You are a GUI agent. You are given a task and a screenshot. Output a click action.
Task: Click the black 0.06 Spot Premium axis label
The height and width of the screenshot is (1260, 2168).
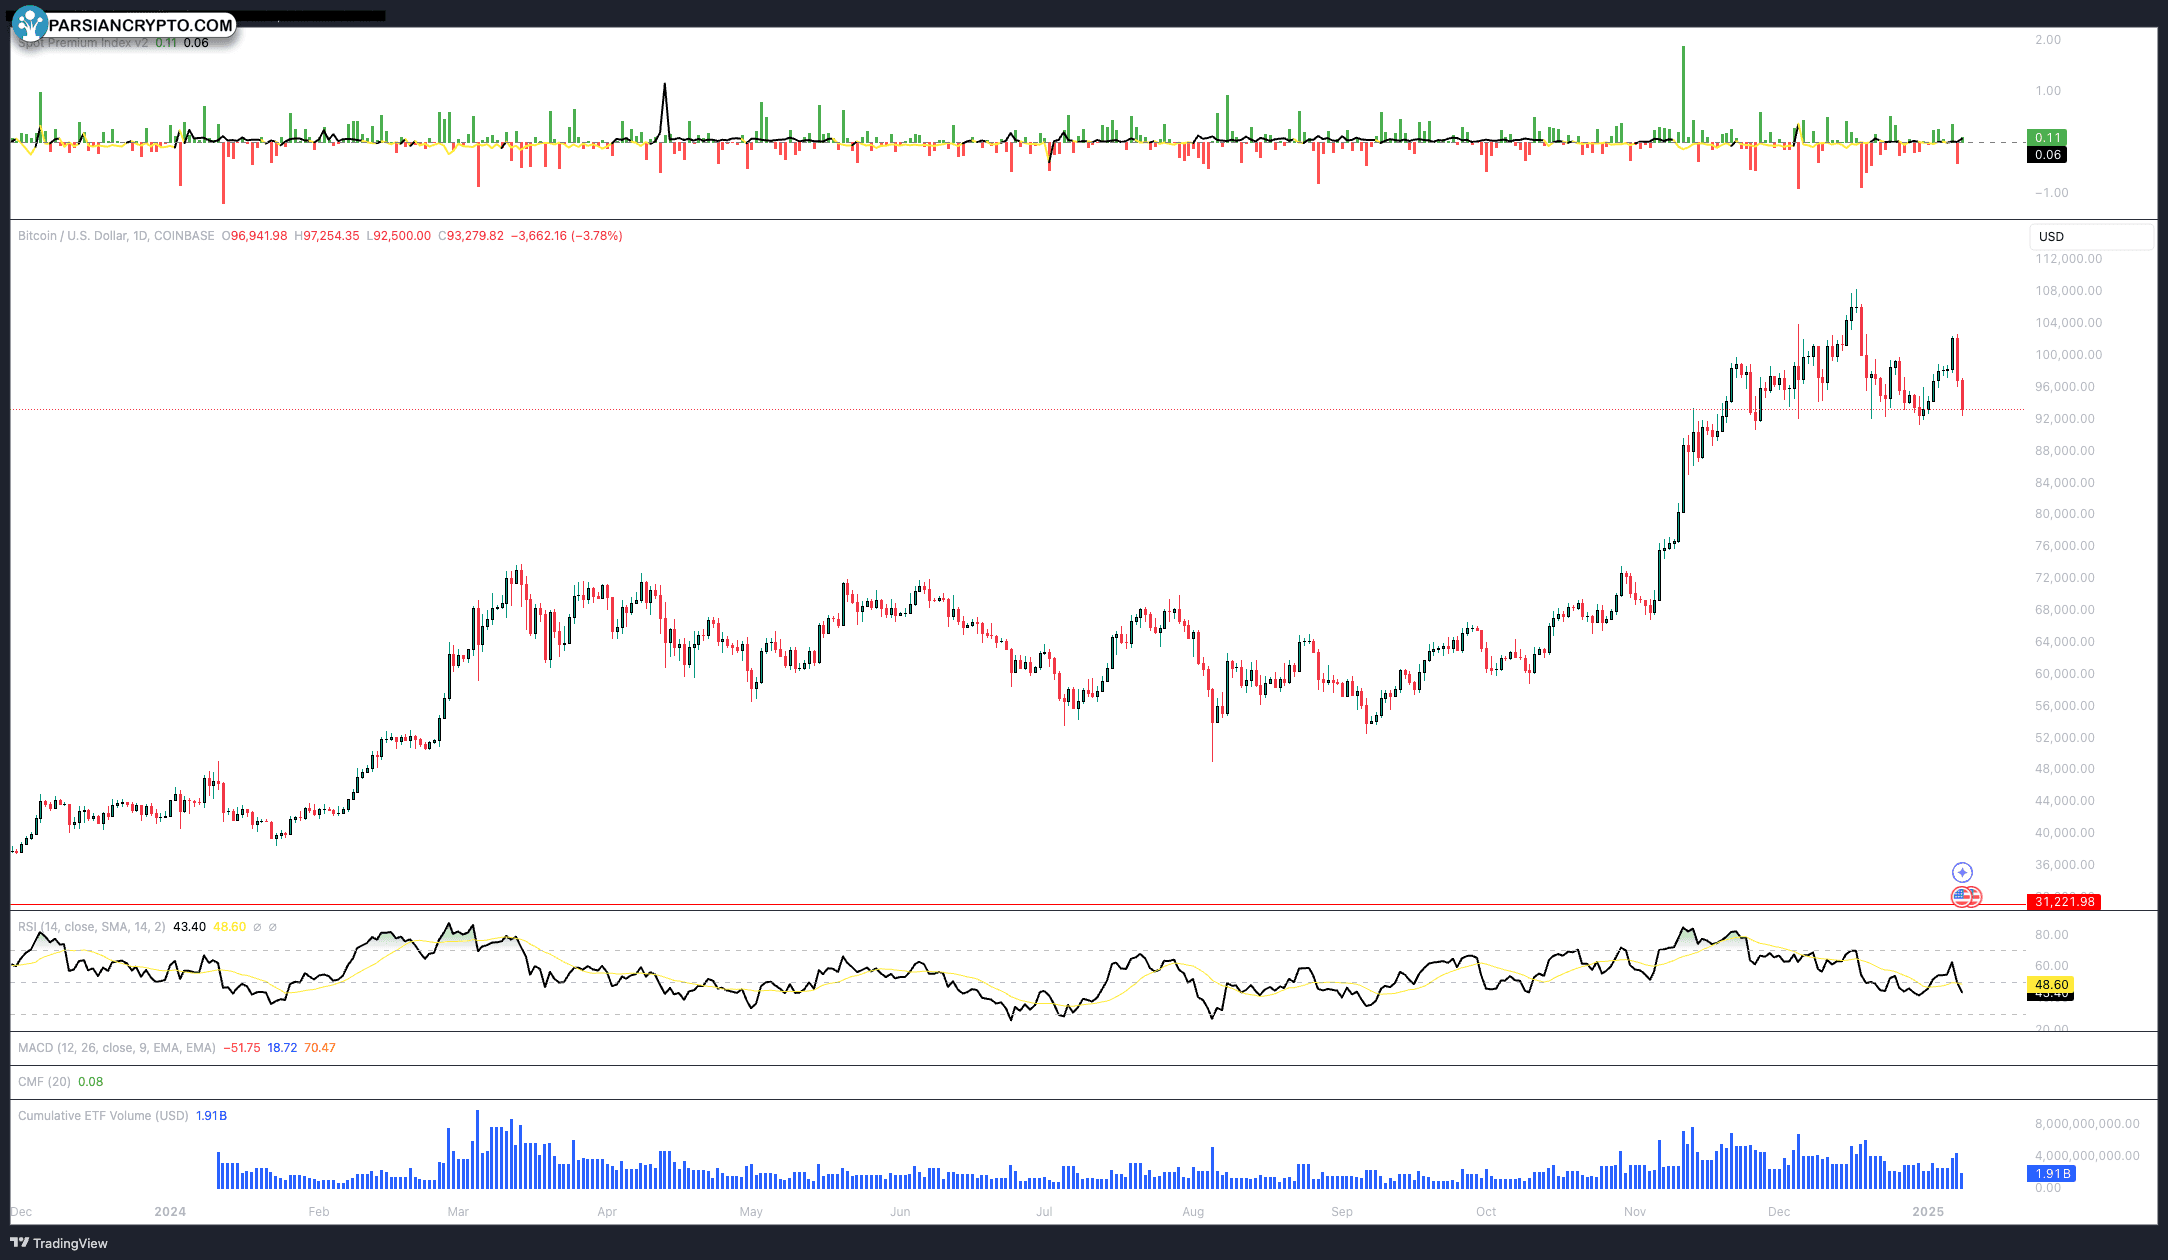pyautogui.click(x=2047, y=155)
